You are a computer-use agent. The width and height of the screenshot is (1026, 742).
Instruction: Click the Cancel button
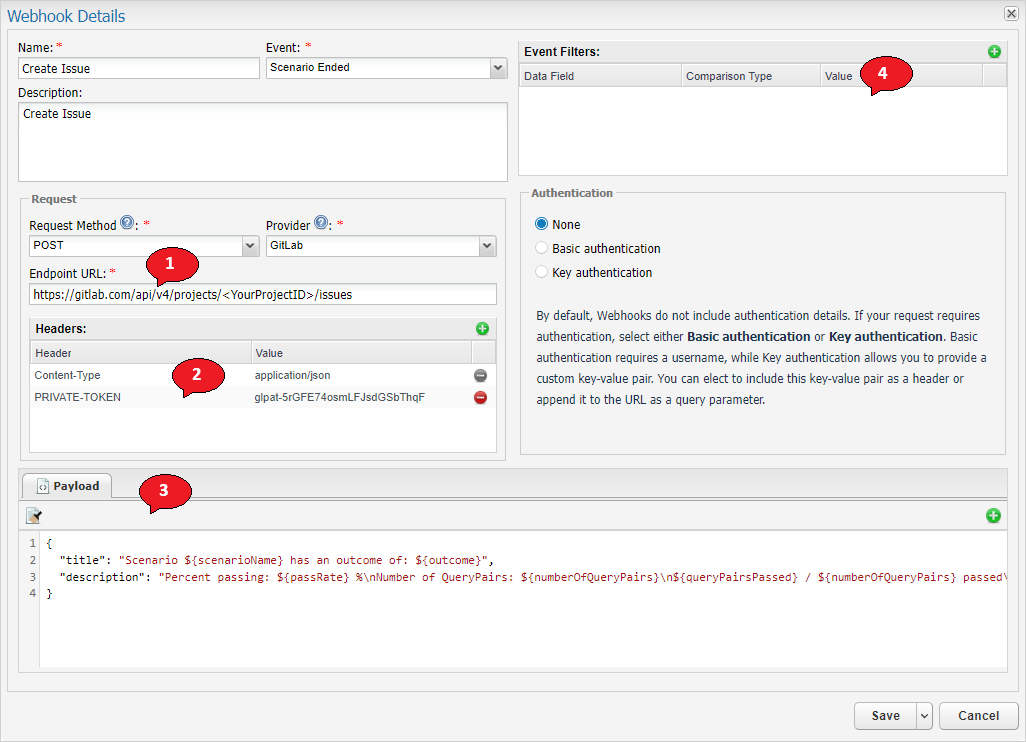point(977,716)
